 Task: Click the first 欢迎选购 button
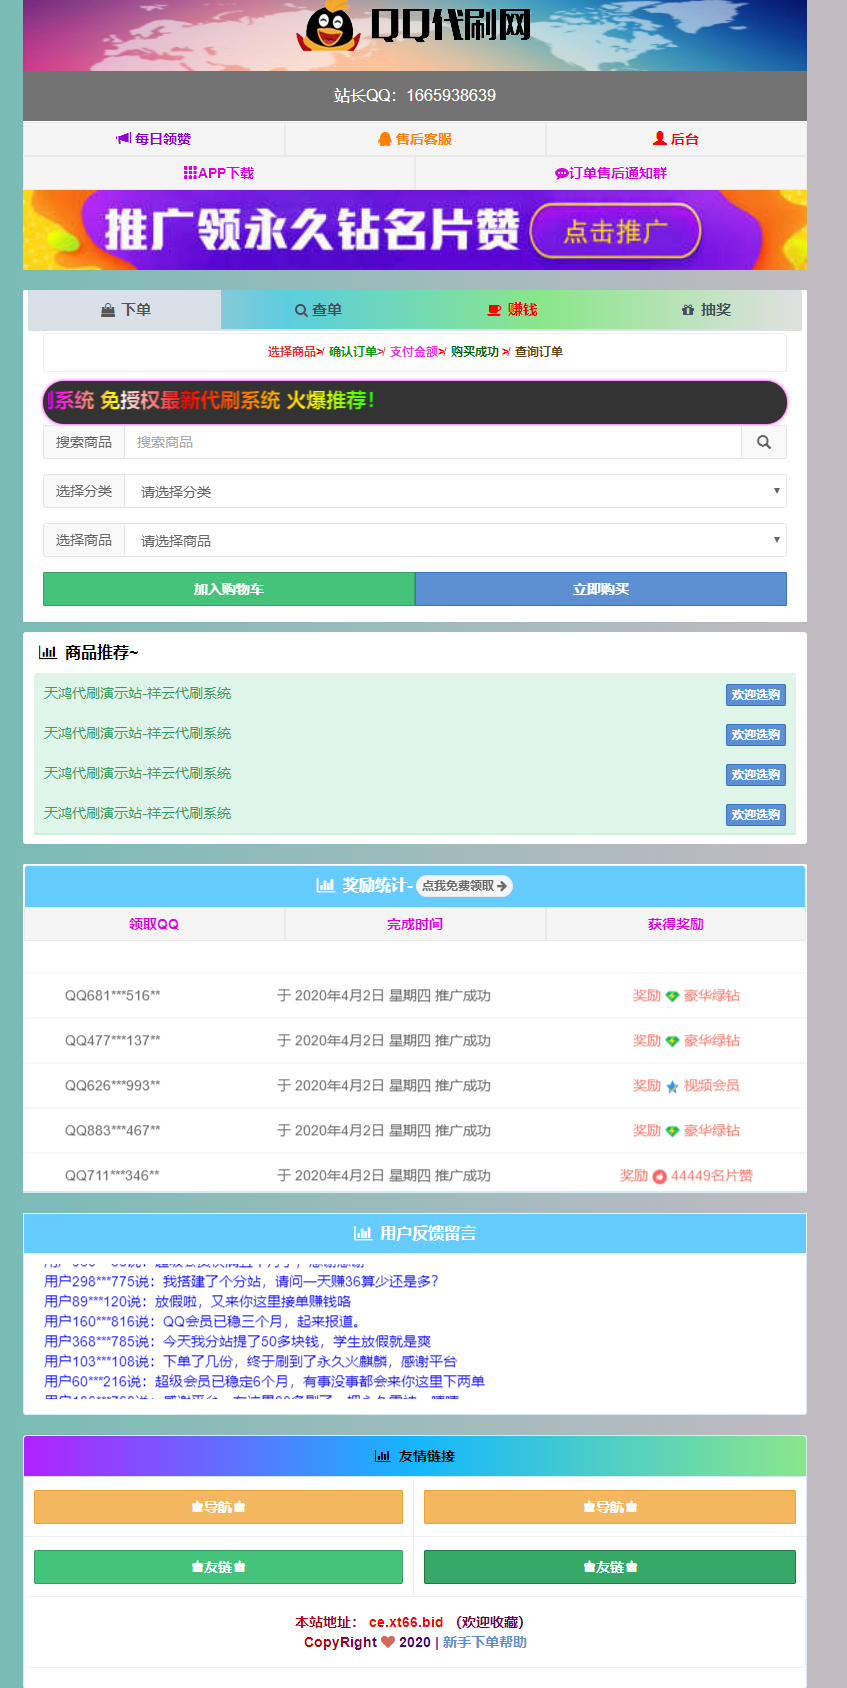[755, 695]
